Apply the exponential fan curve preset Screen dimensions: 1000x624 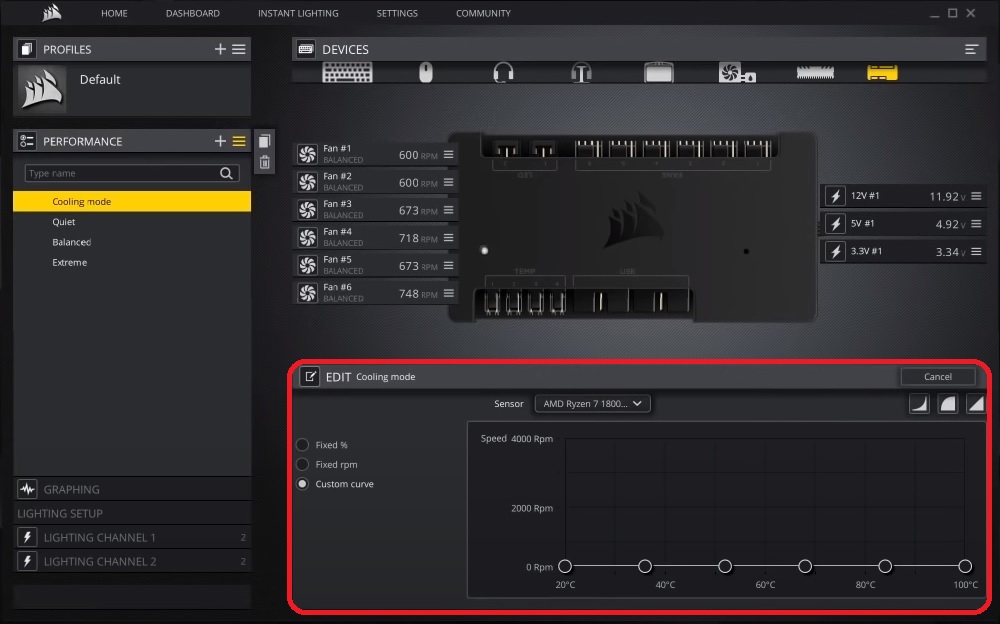point(918,403)
